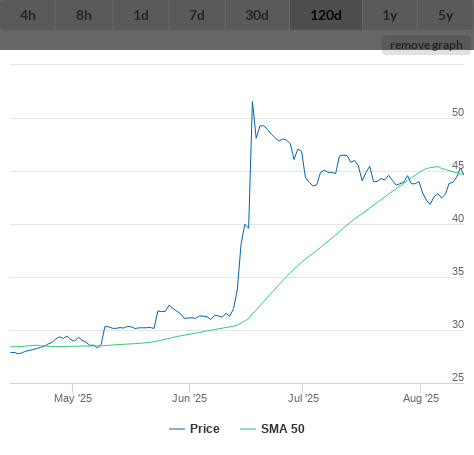Image resolution: width=474 pixels, height=455 pixels.
Task: Choose the 1d range tab
Action: pos(141,15)
